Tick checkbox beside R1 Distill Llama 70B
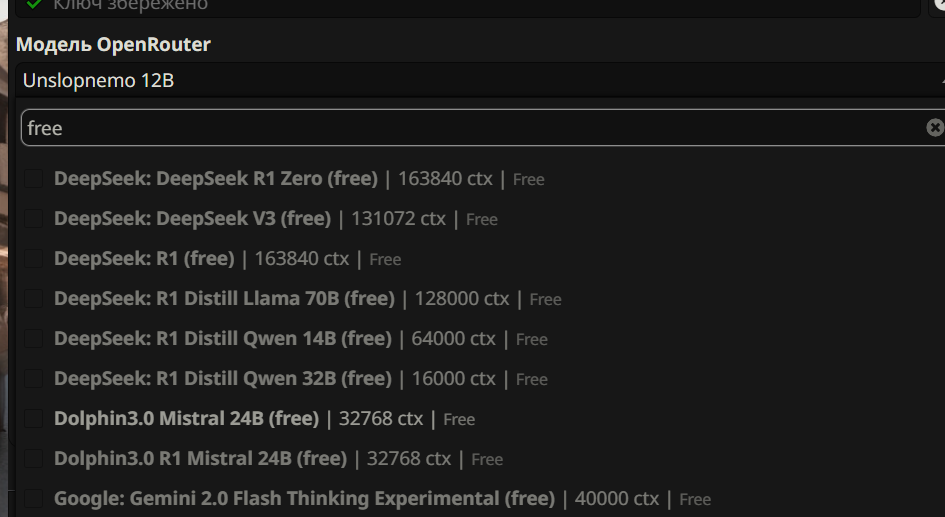 pos(33,299)
